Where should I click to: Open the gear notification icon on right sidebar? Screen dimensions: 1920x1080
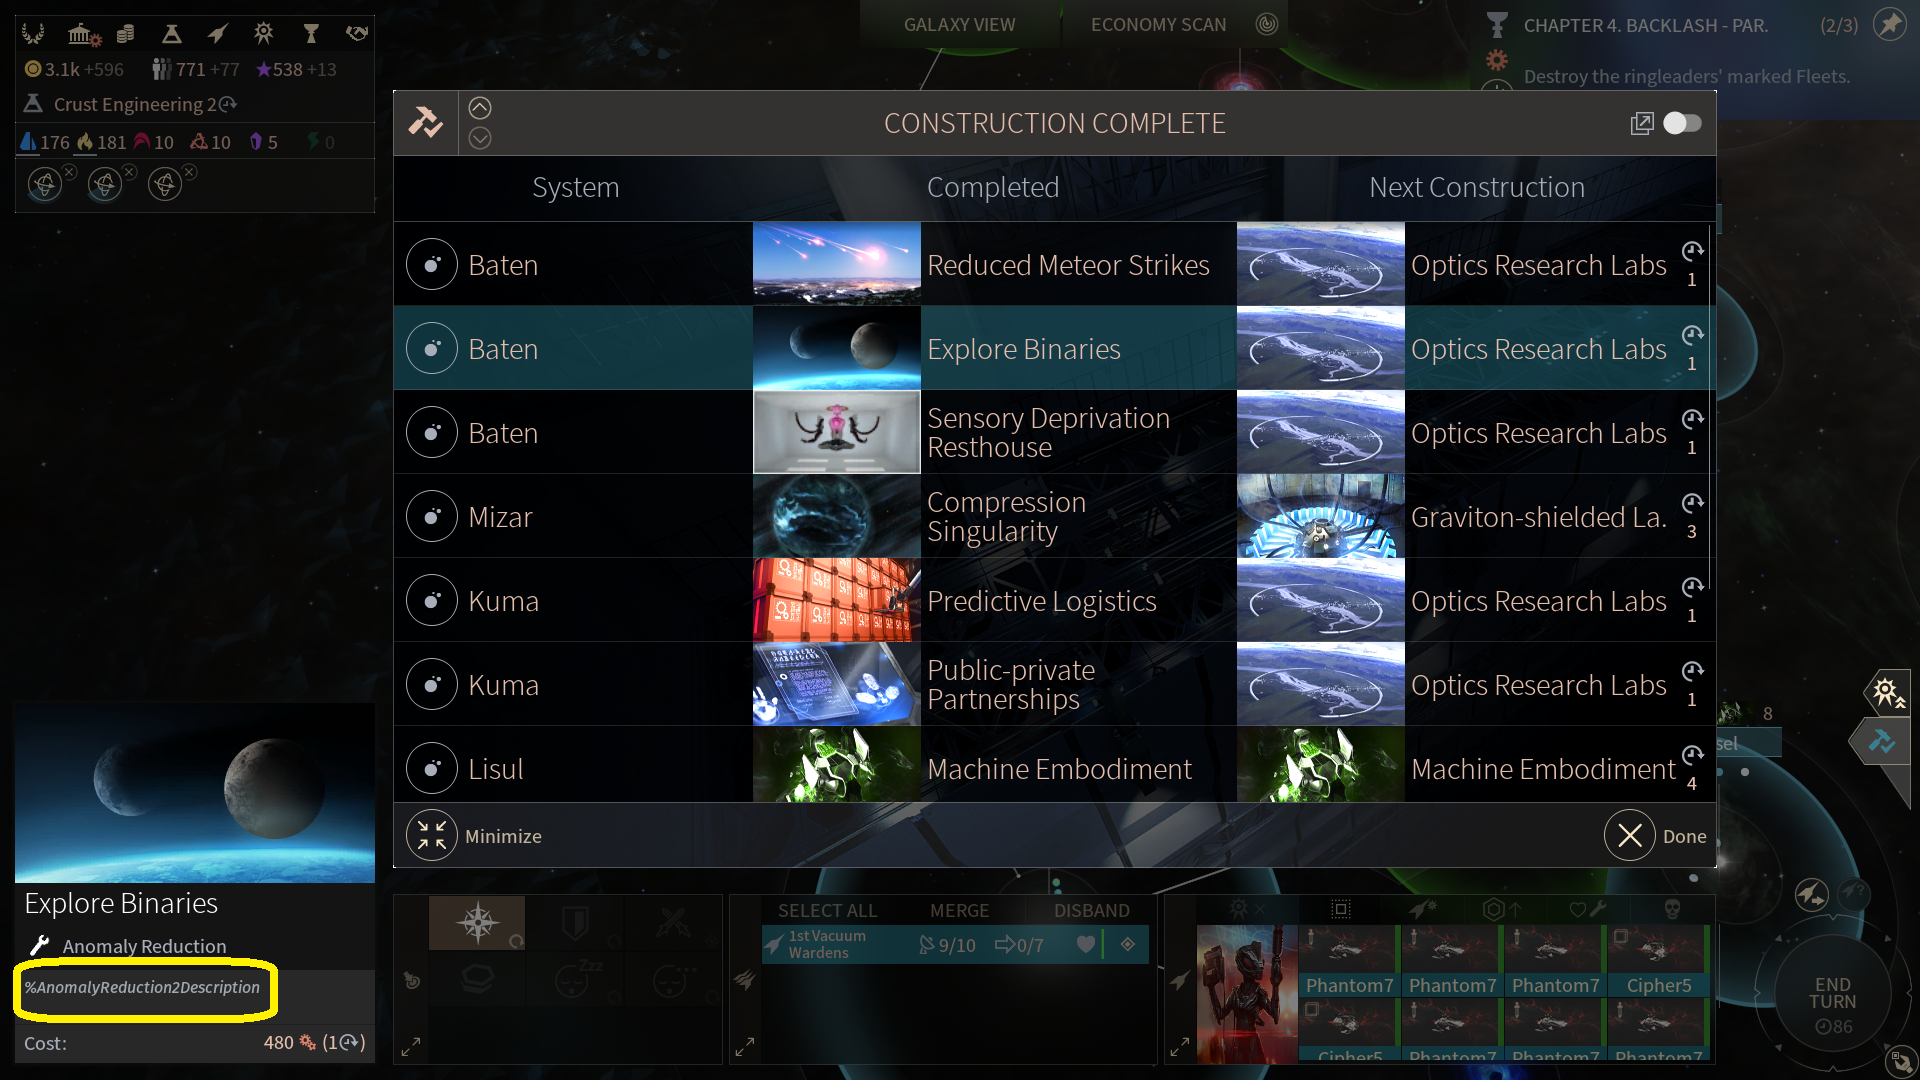[x=1886, y=691]
